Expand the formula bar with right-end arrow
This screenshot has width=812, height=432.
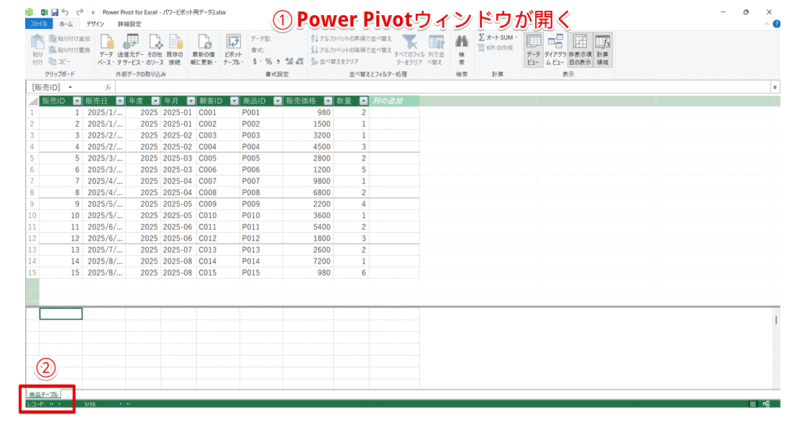coord(775,88)
